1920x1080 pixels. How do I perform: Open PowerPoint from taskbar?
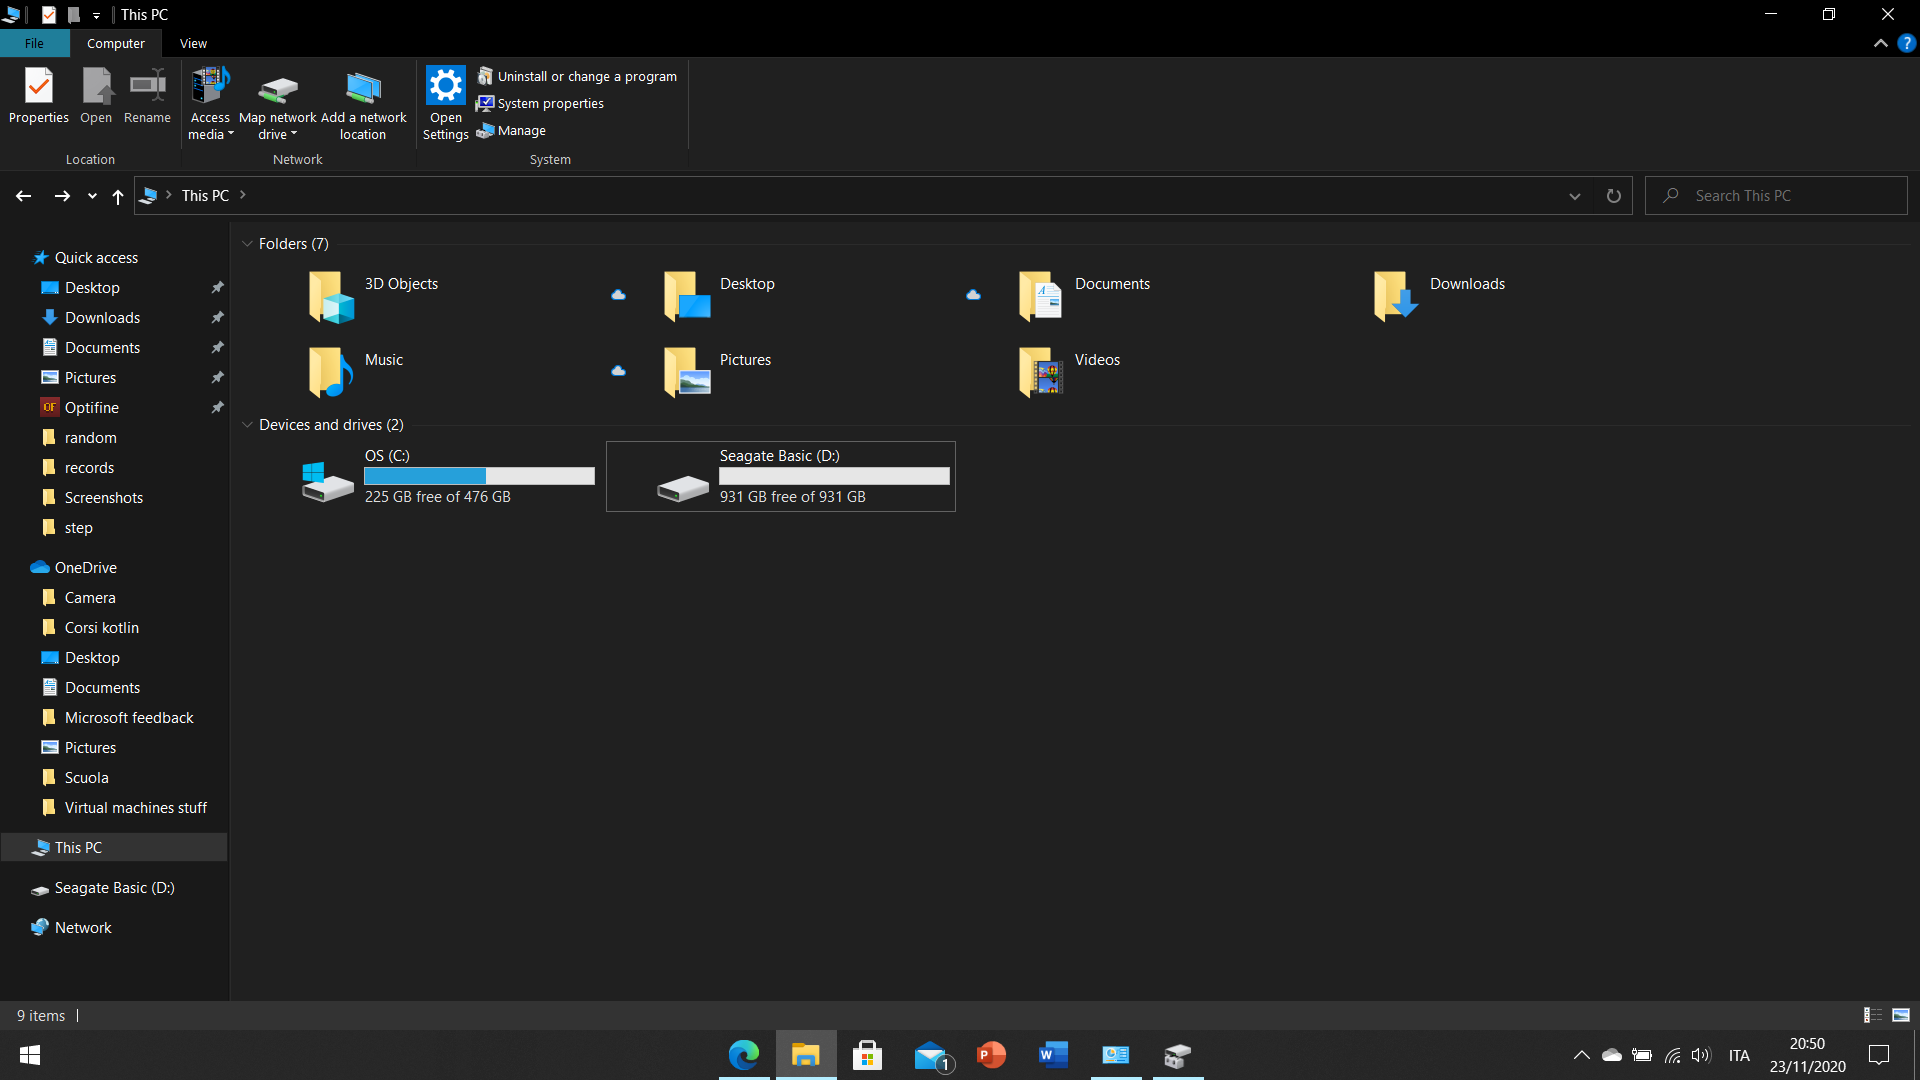coord(991,1055)
